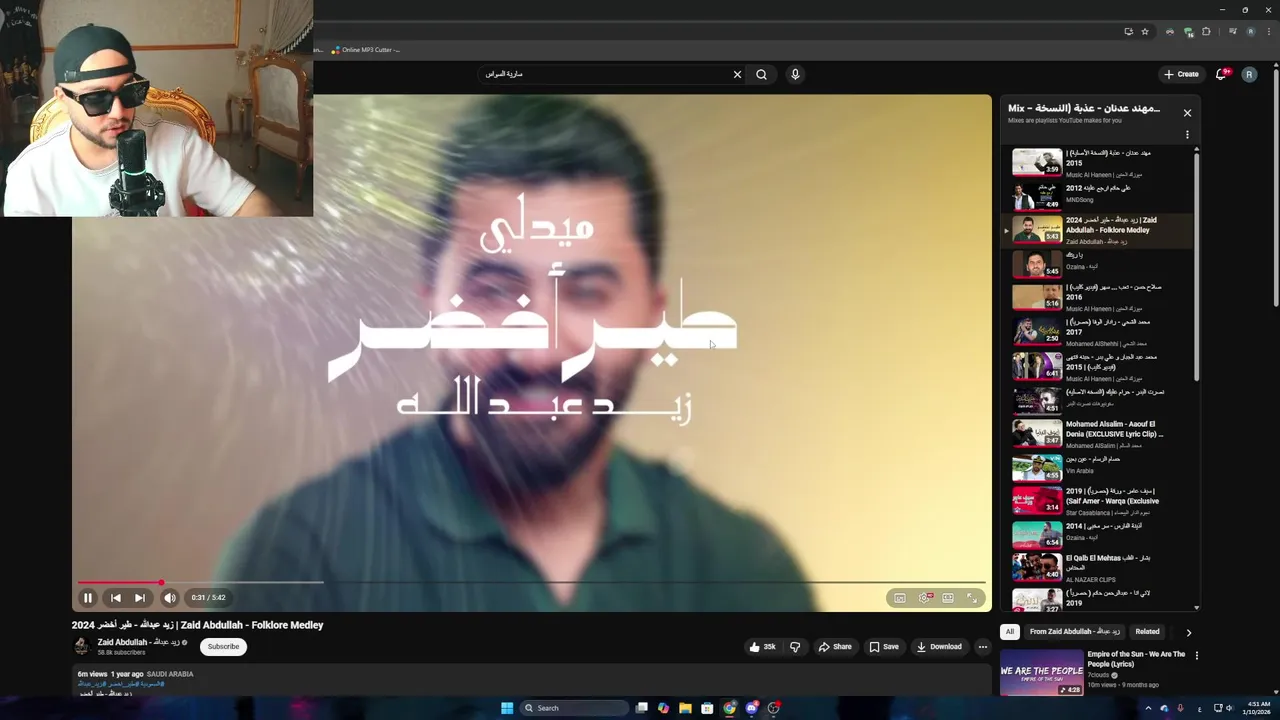Open Chrome extensions puzzle icon
Screen dimensions: 1280x720
[1206, 31]
